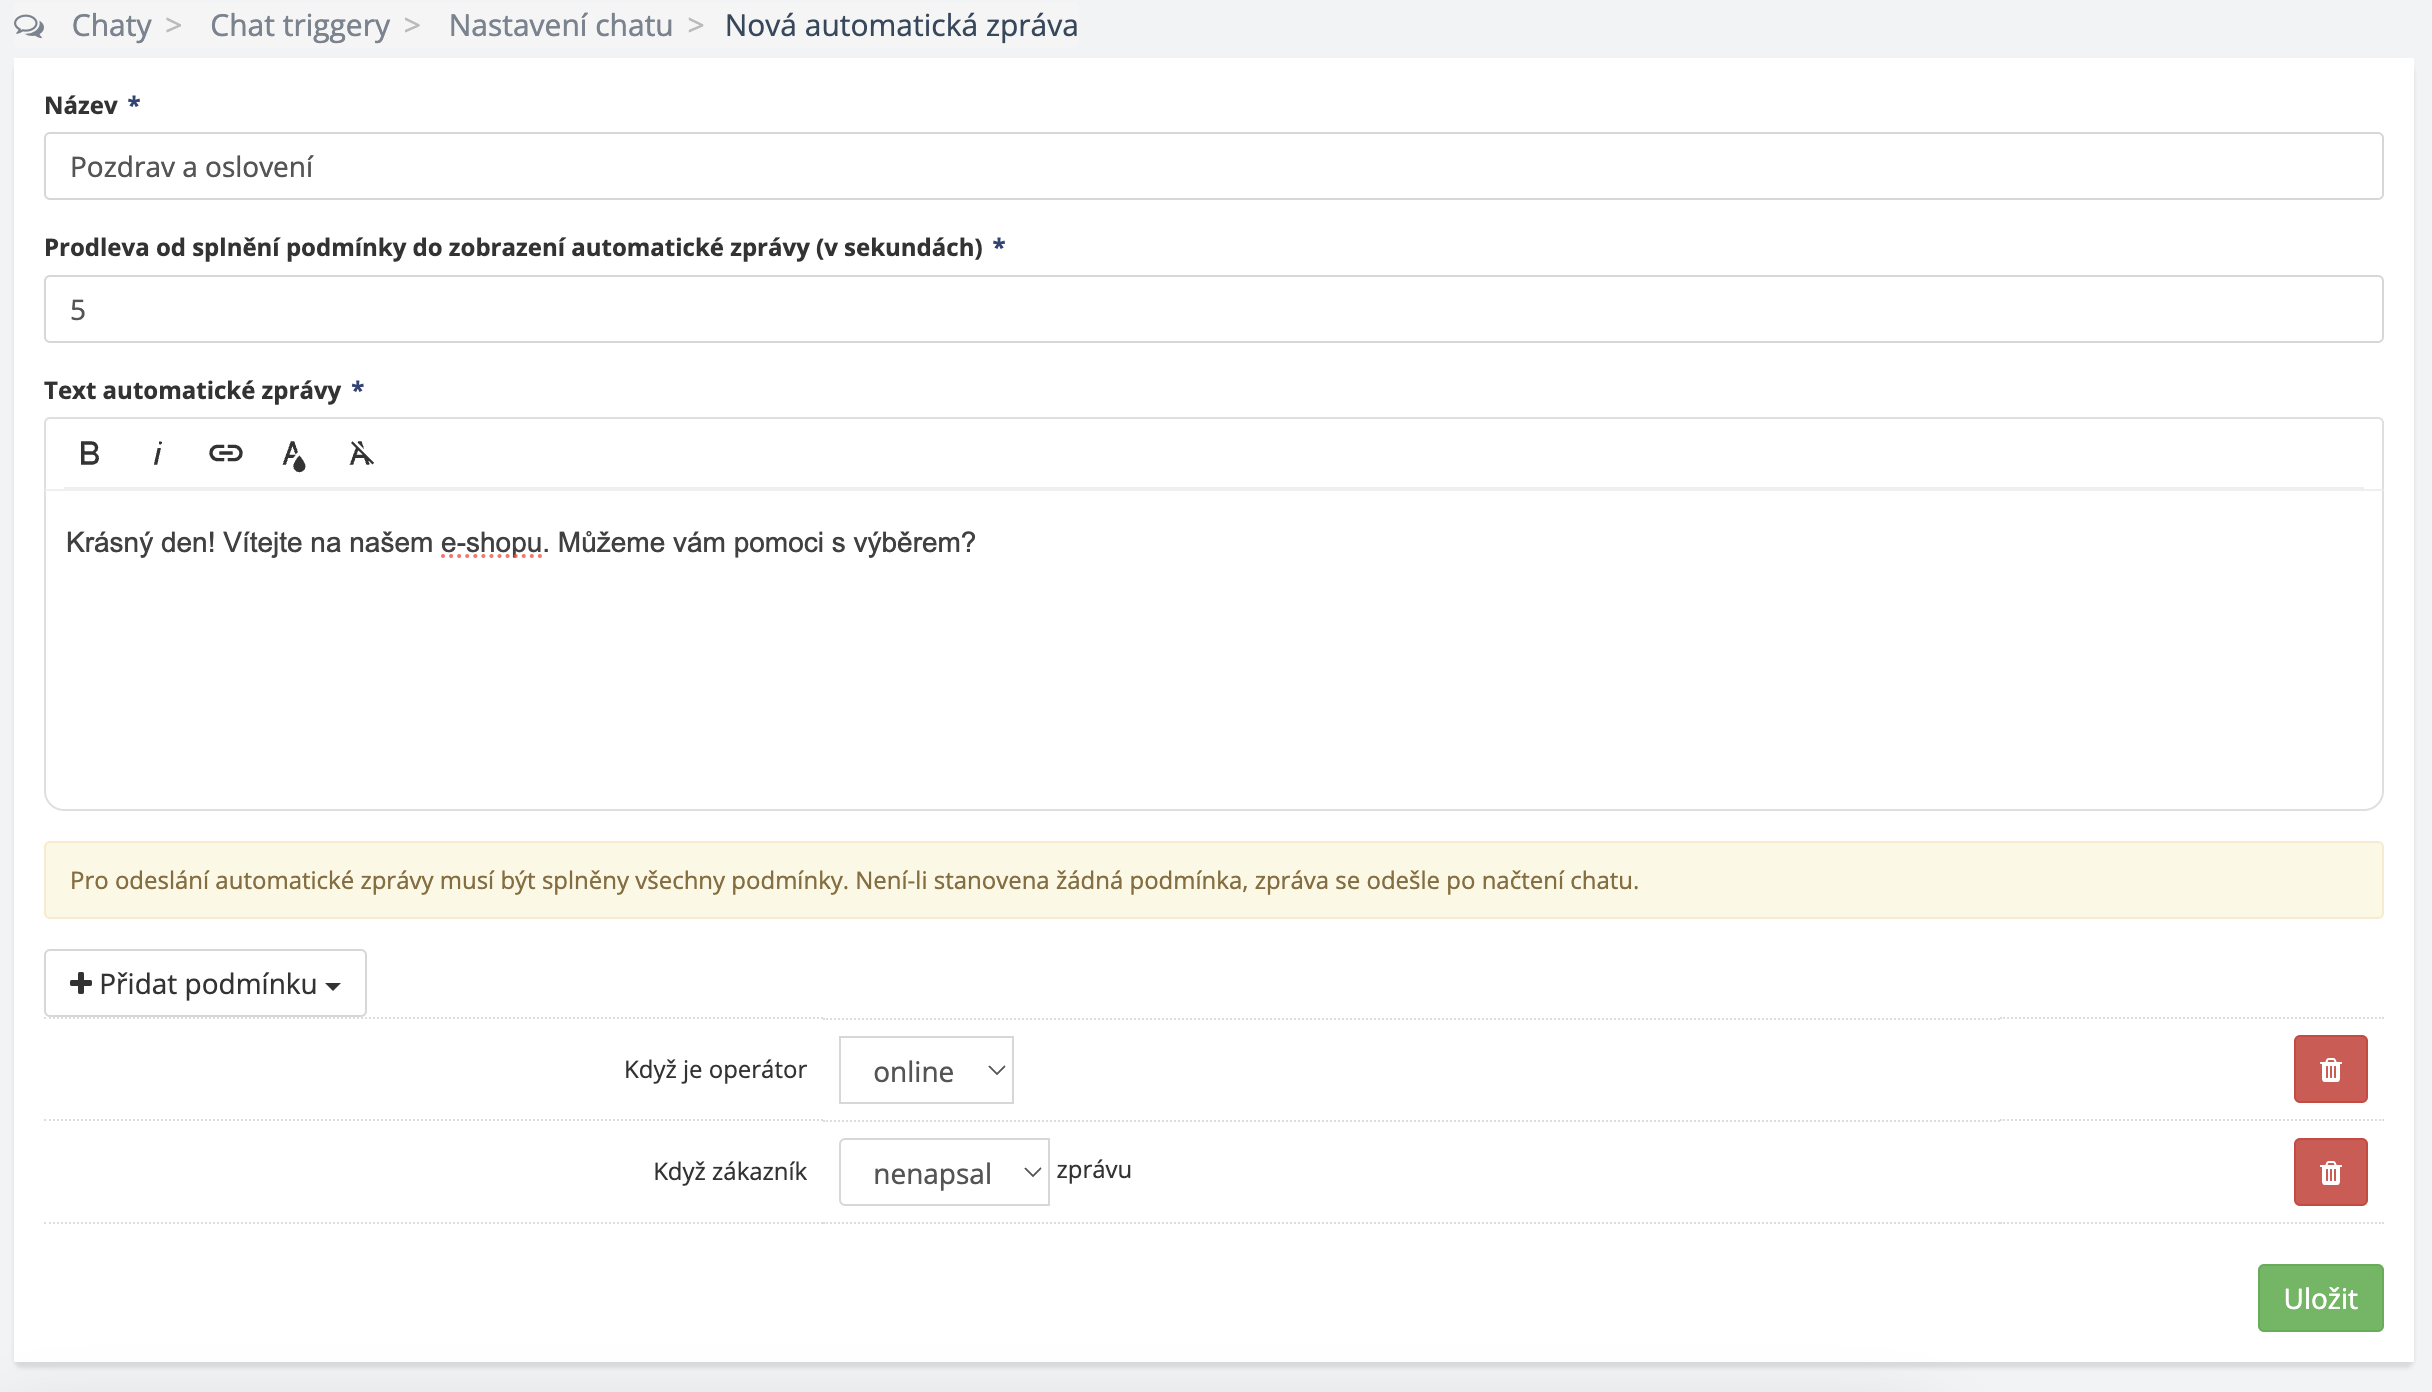Go to 'Chaty' breadcrumb link

(x=111, y=26)
